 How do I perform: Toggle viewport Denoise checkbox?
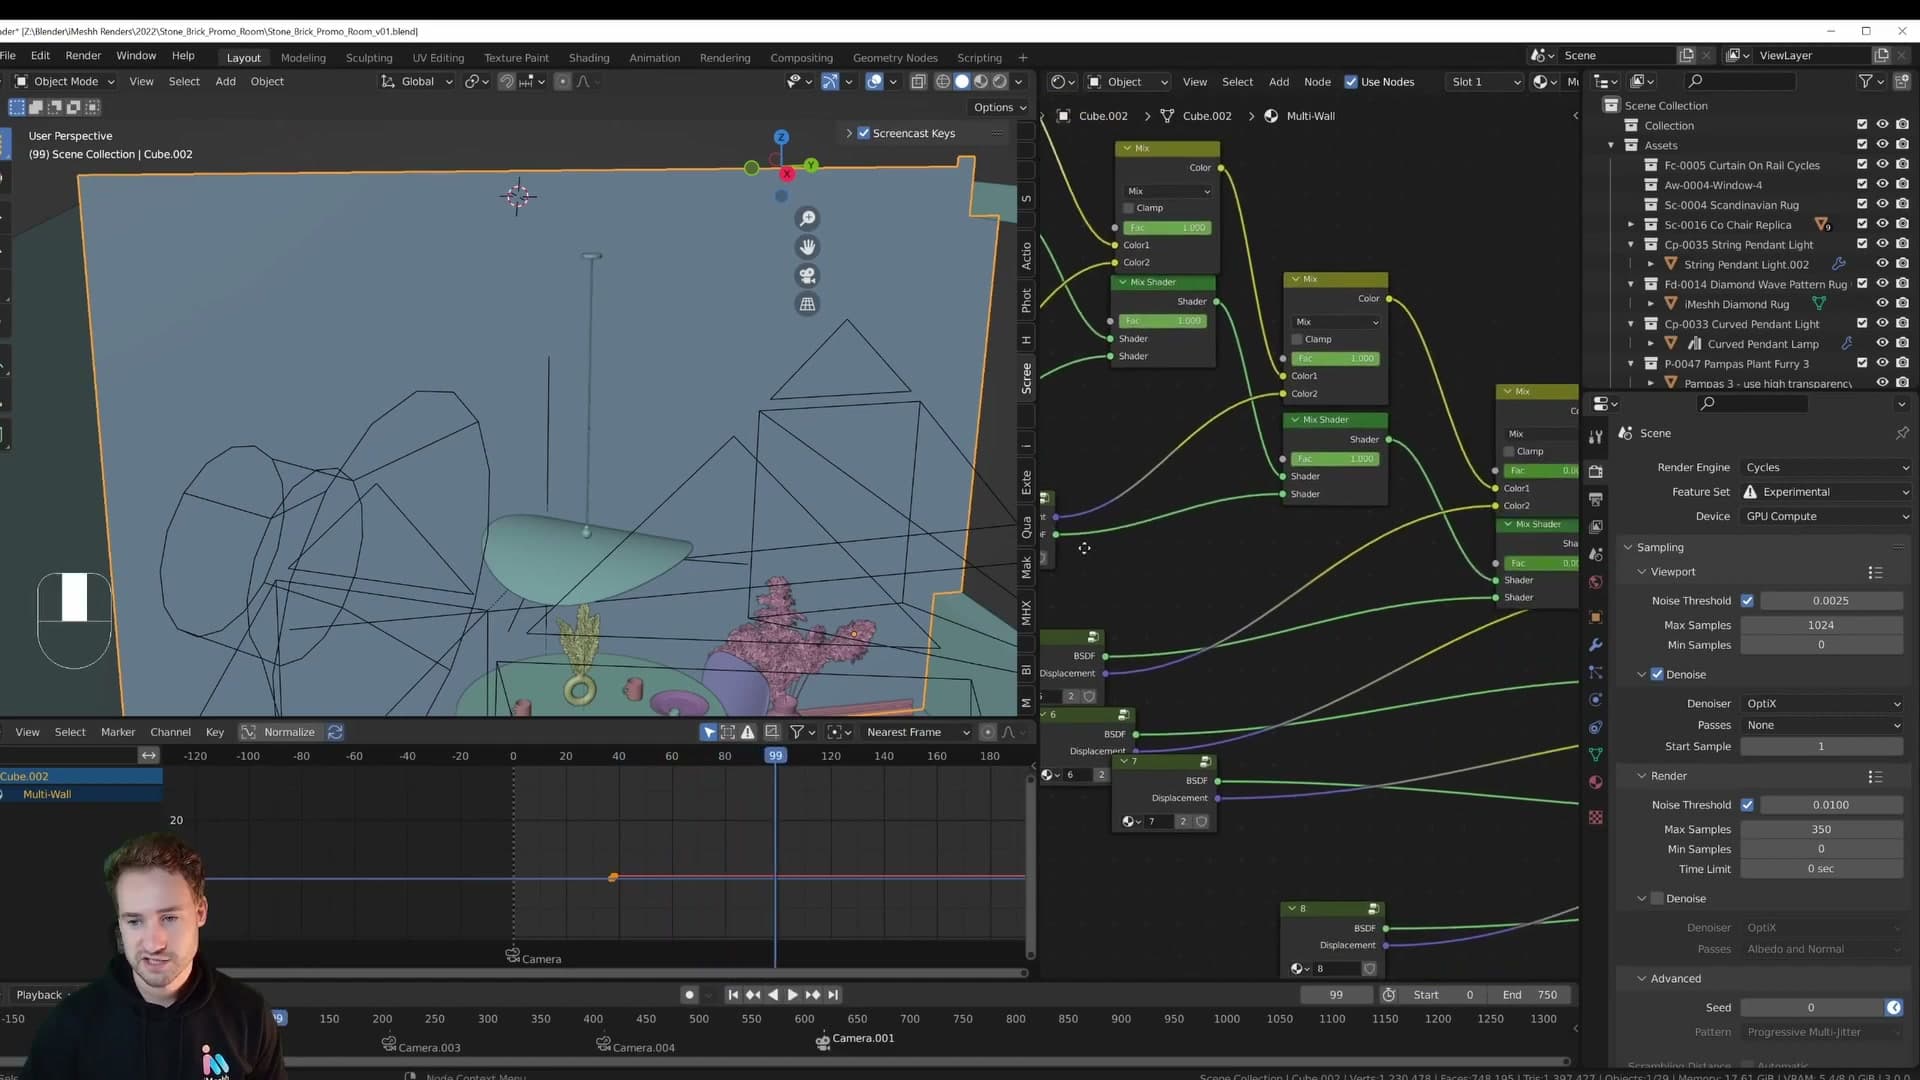coord(1657,675)
